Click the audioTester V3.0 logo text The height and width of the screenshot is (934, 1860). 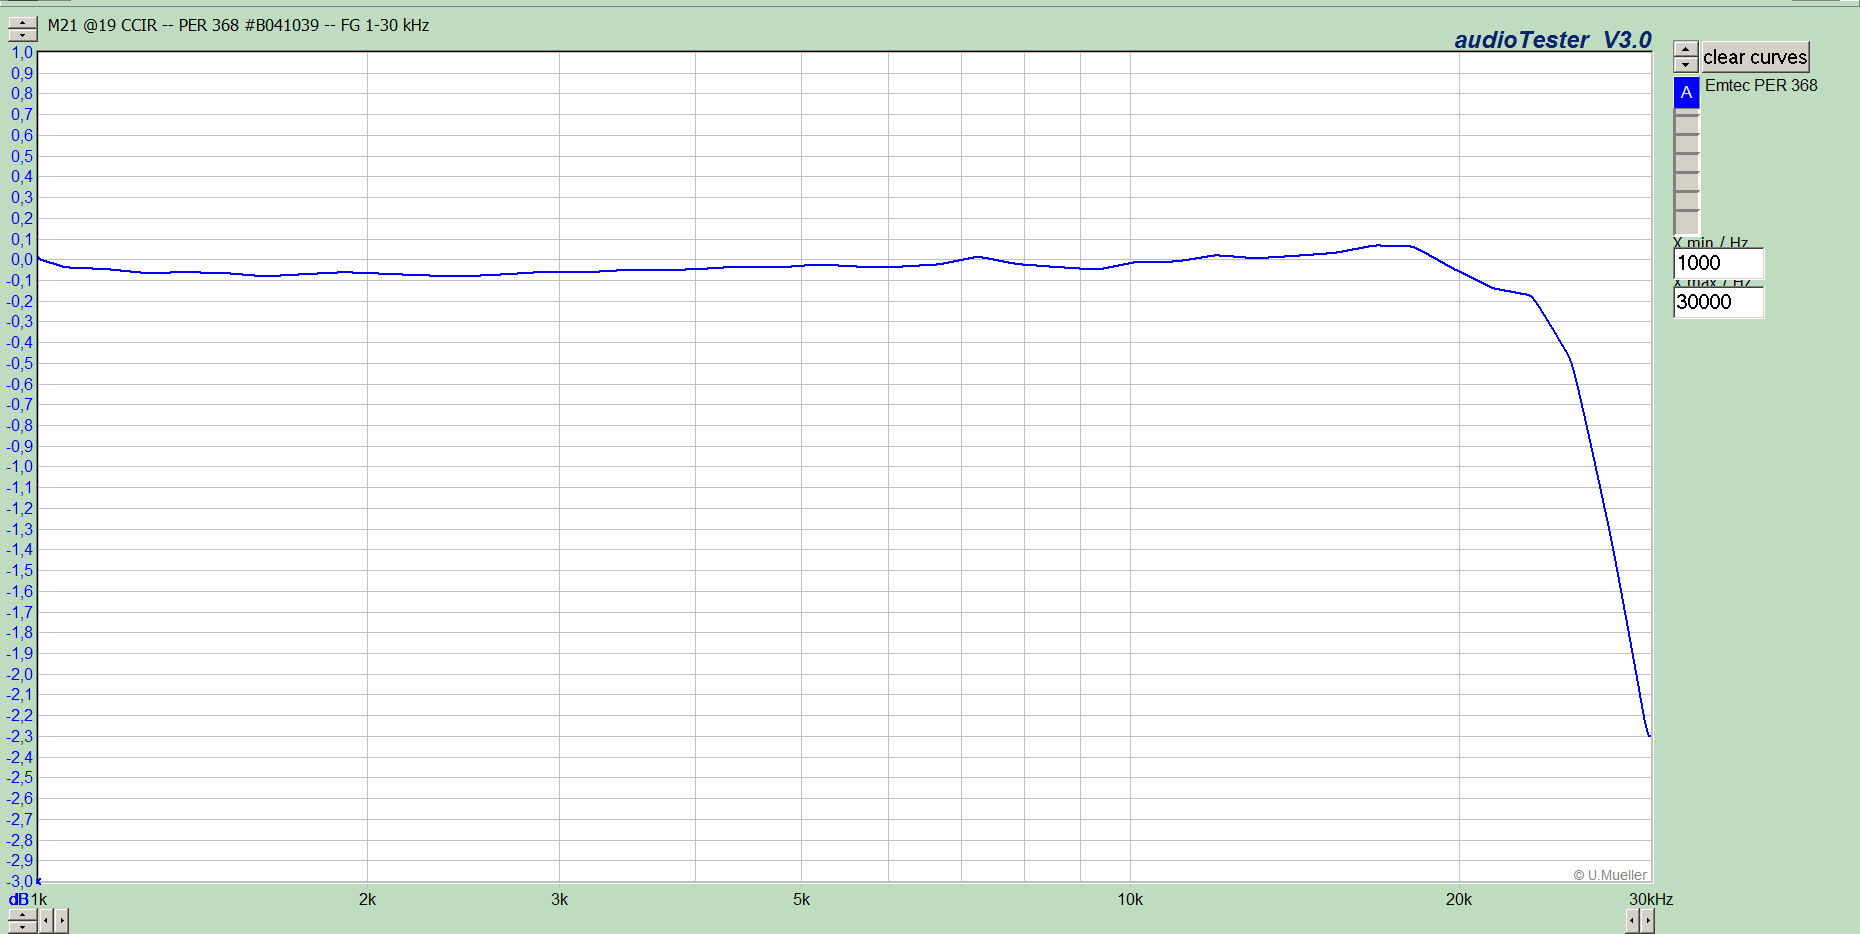click(x=1552, y=40)
